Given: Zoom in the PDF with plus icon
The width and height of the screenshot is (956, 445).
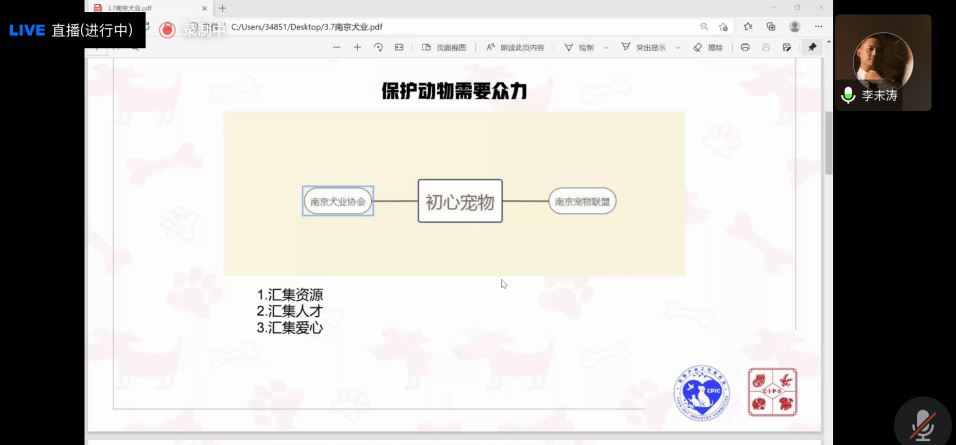Looking at the screenshot, I should [x=357, y=48].
